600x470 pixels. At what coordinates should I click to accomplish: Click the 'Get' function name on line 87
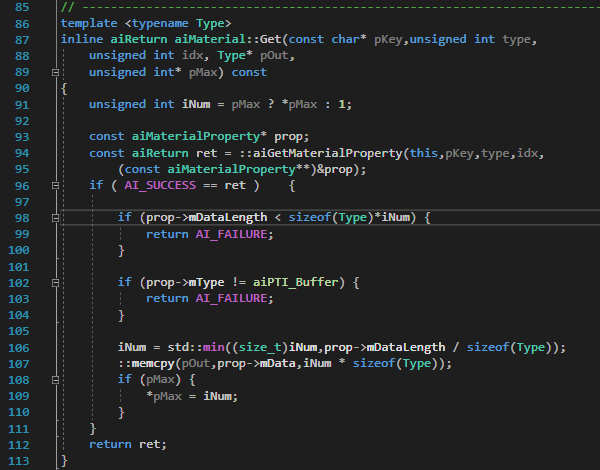tap(271, 39)
